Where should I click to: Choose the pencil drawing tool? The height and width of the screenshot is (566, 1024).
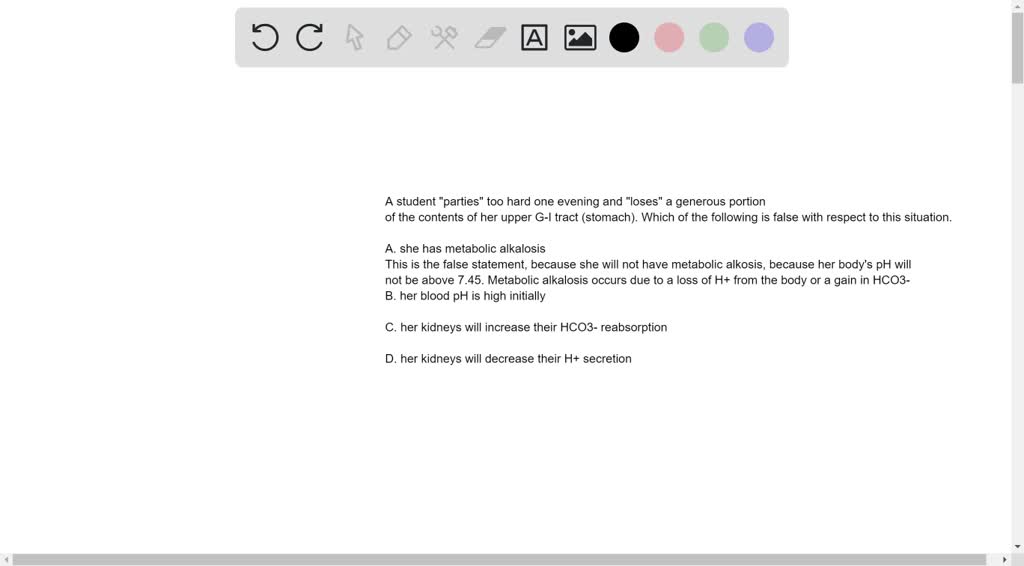(399, 37)
